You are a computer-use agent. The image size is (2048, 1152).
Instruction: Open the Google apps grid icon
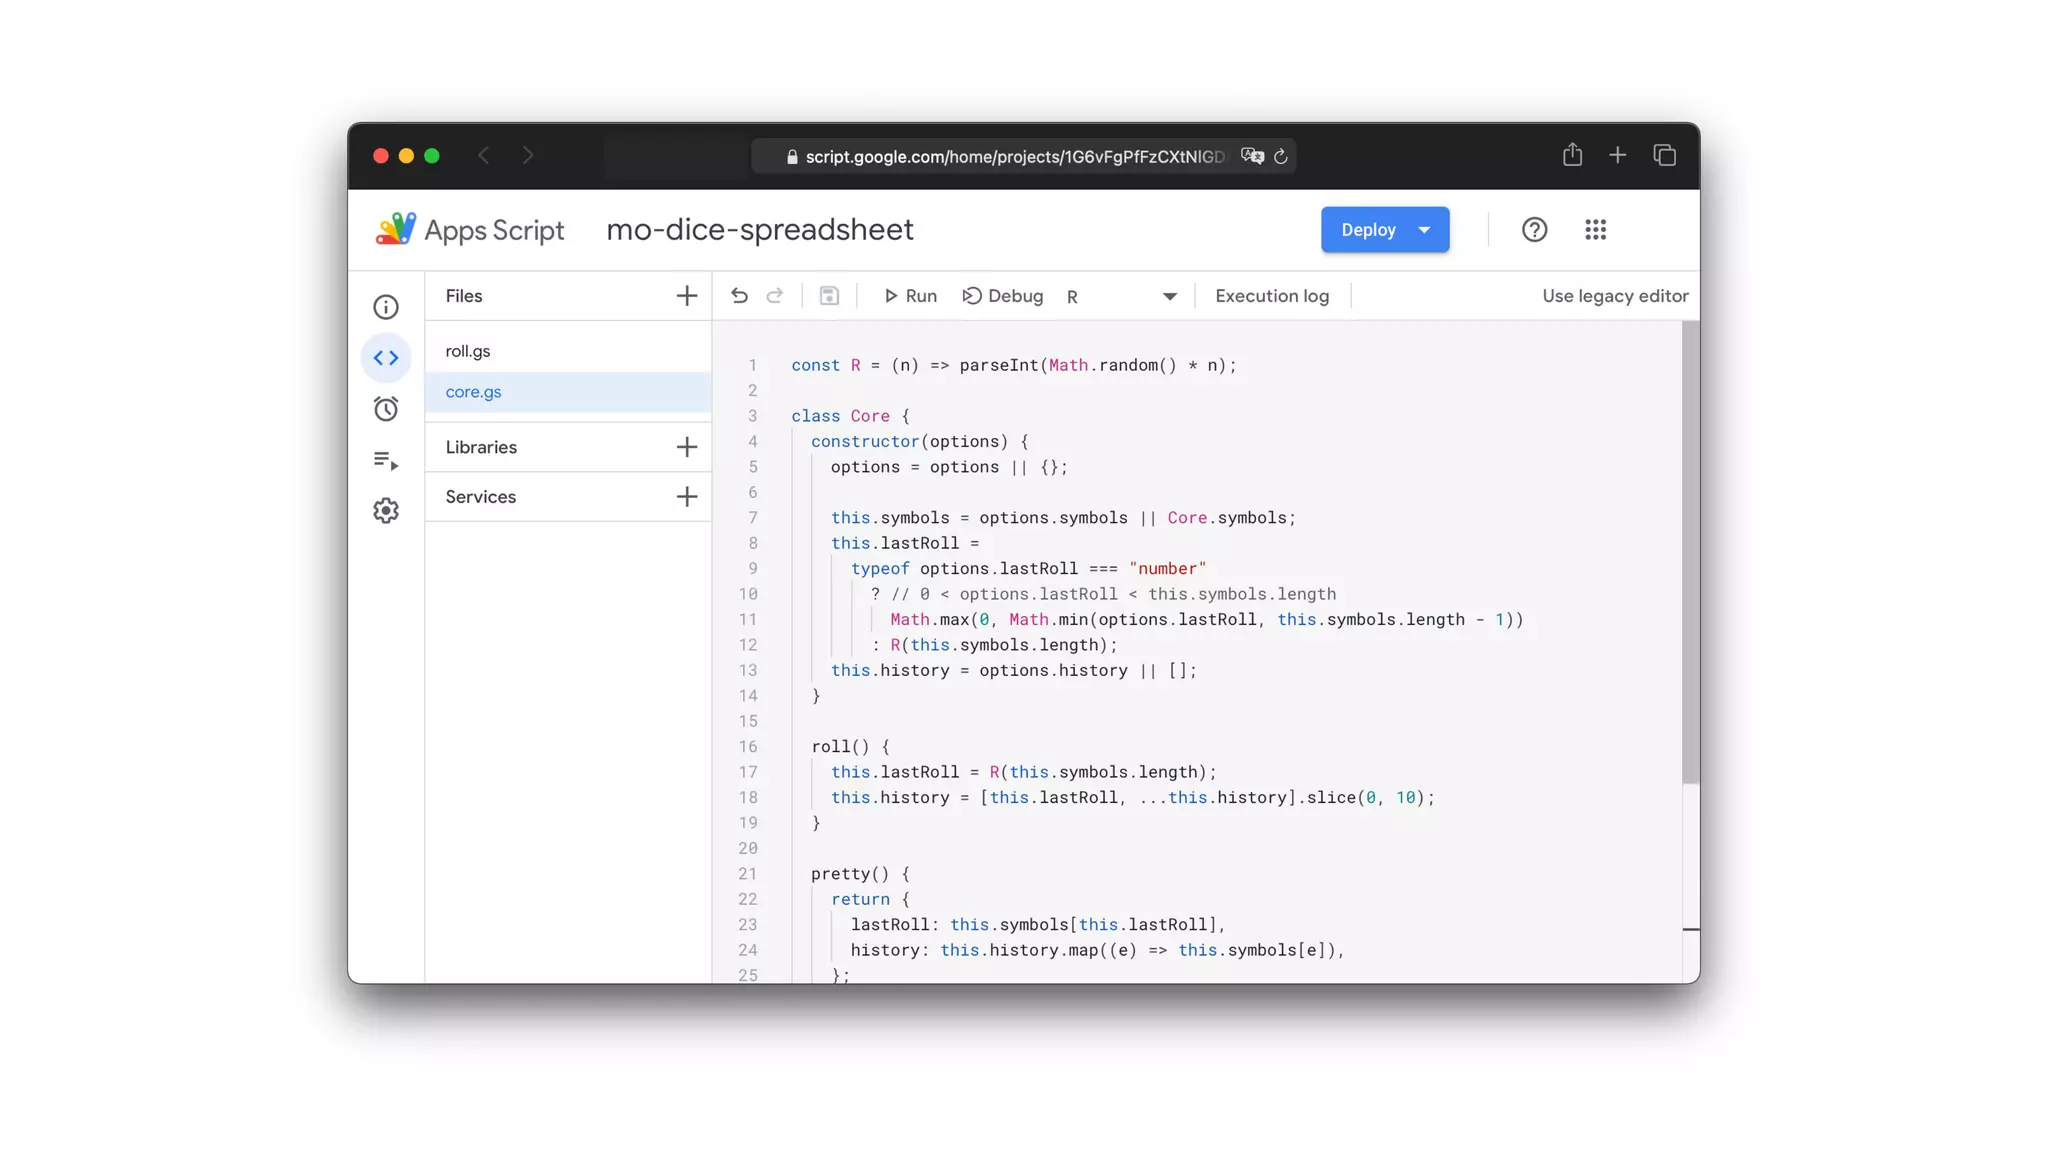coord(1595,230)
